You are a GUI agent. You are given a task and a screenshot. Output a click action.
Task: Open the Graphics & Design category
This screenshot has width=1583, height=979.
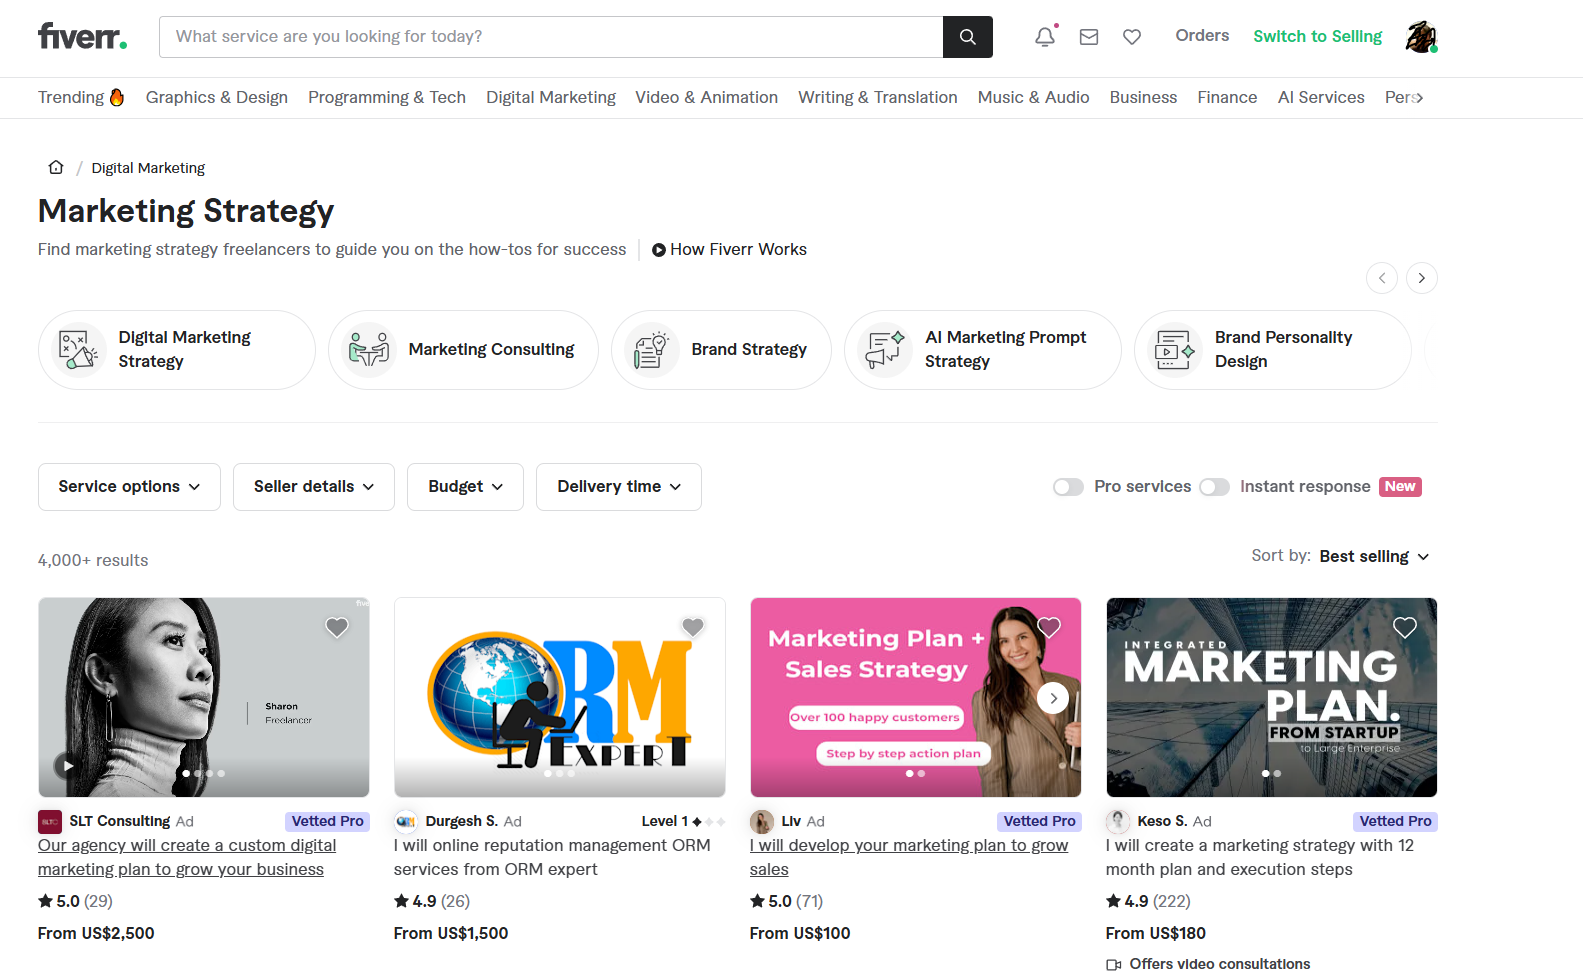(216, 98)
